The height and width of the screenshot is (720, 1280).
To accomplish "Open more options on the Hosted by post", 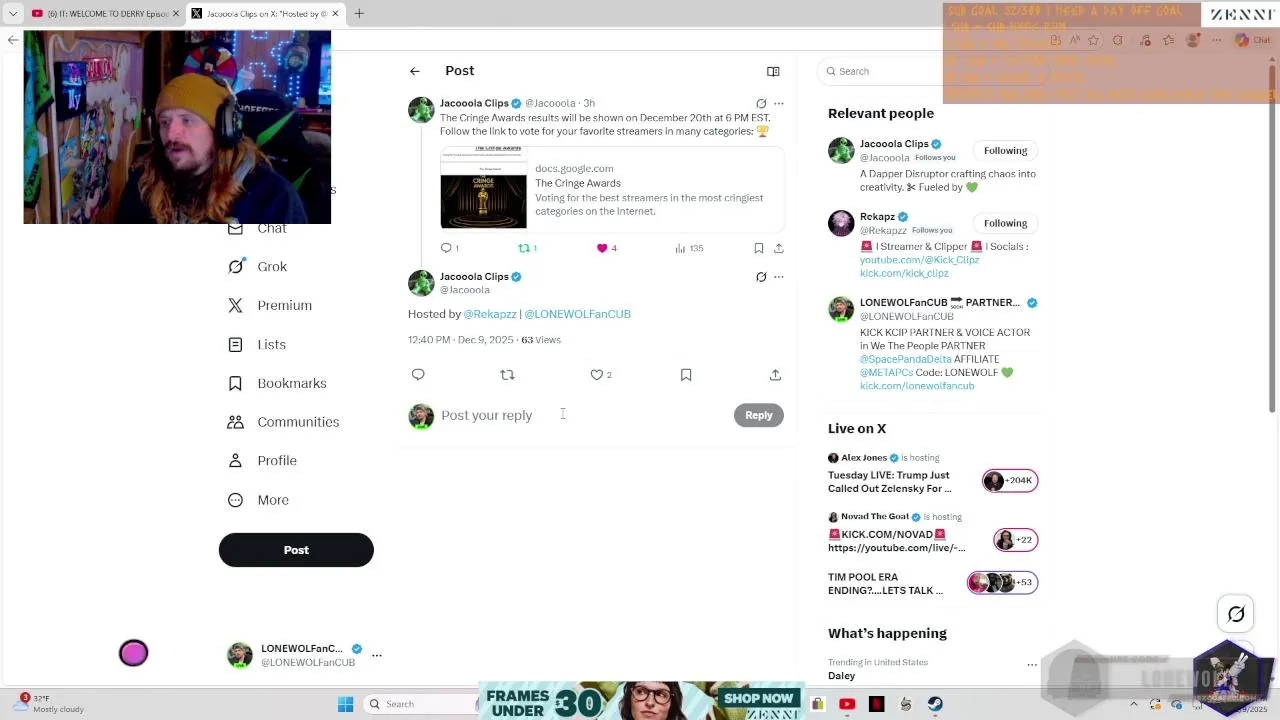I will click(x=779, y=277).
